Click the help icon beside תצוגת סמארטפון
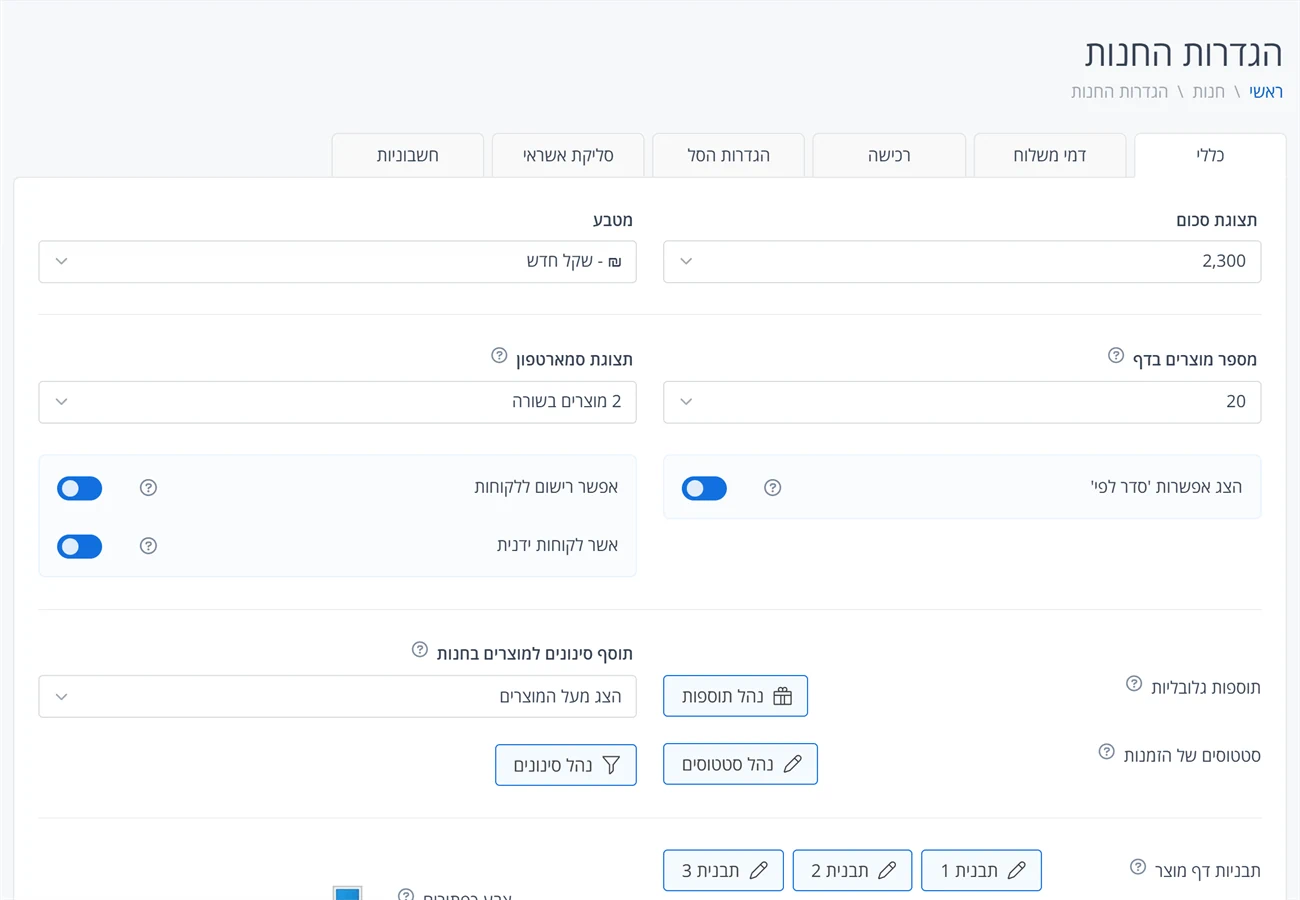 click(500, 356)
